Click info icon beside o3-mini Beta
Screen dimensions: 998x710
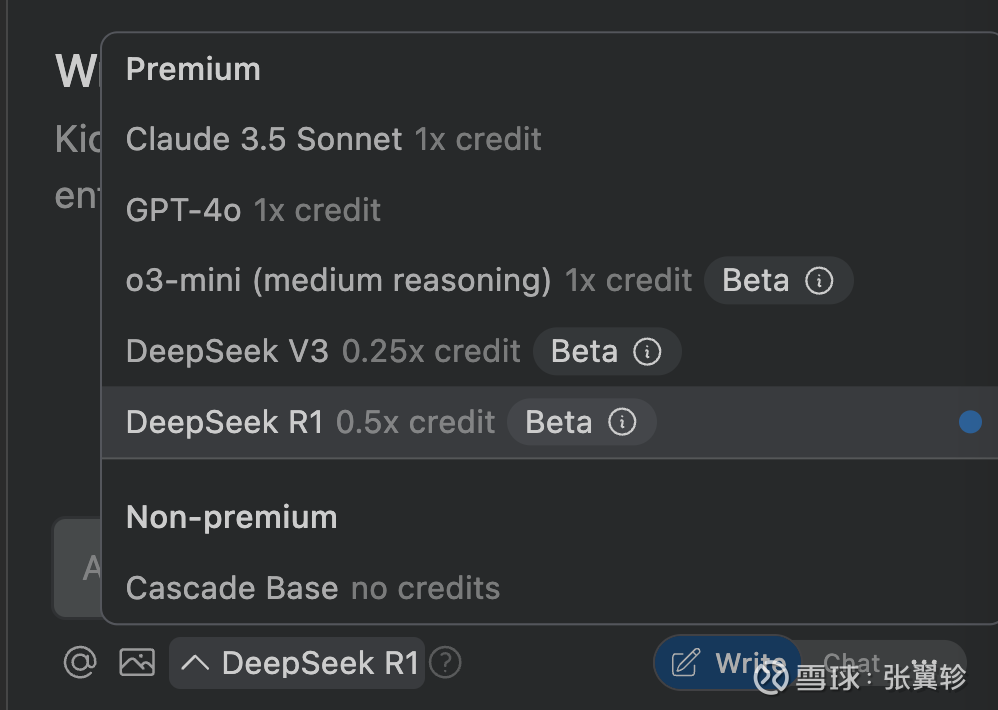[819, 281]
